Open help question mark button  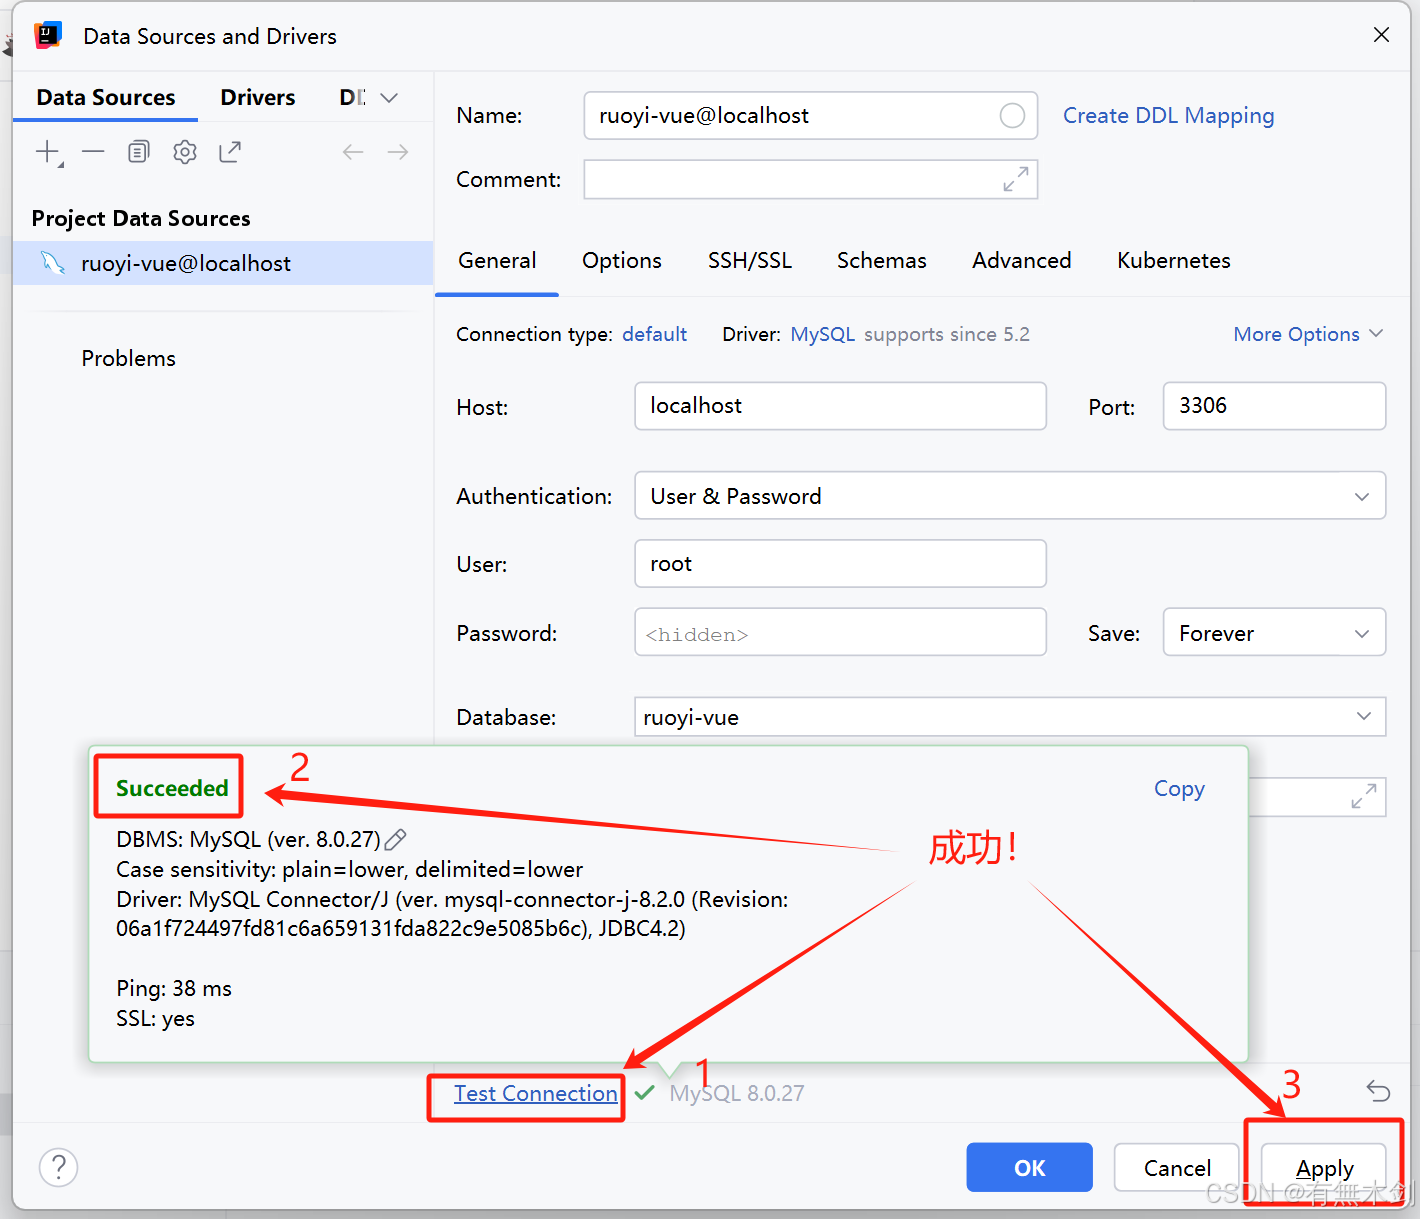click(58, 1167)
